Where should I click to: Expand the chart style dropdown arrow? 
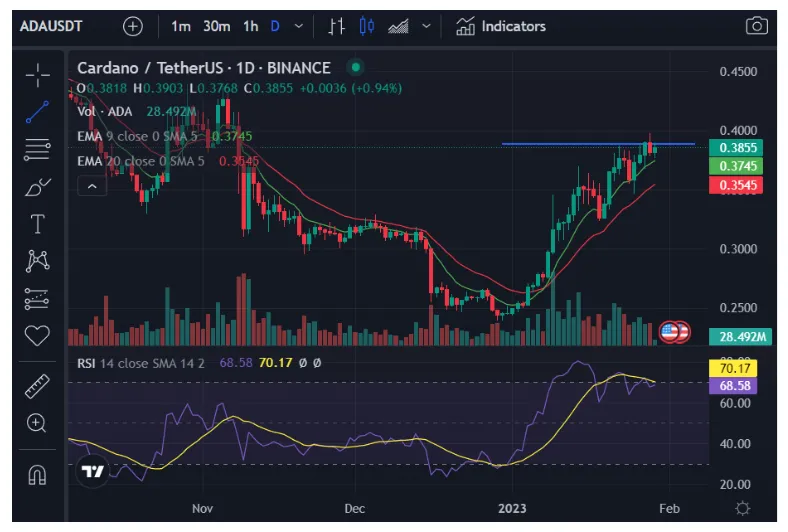point(426,26)
